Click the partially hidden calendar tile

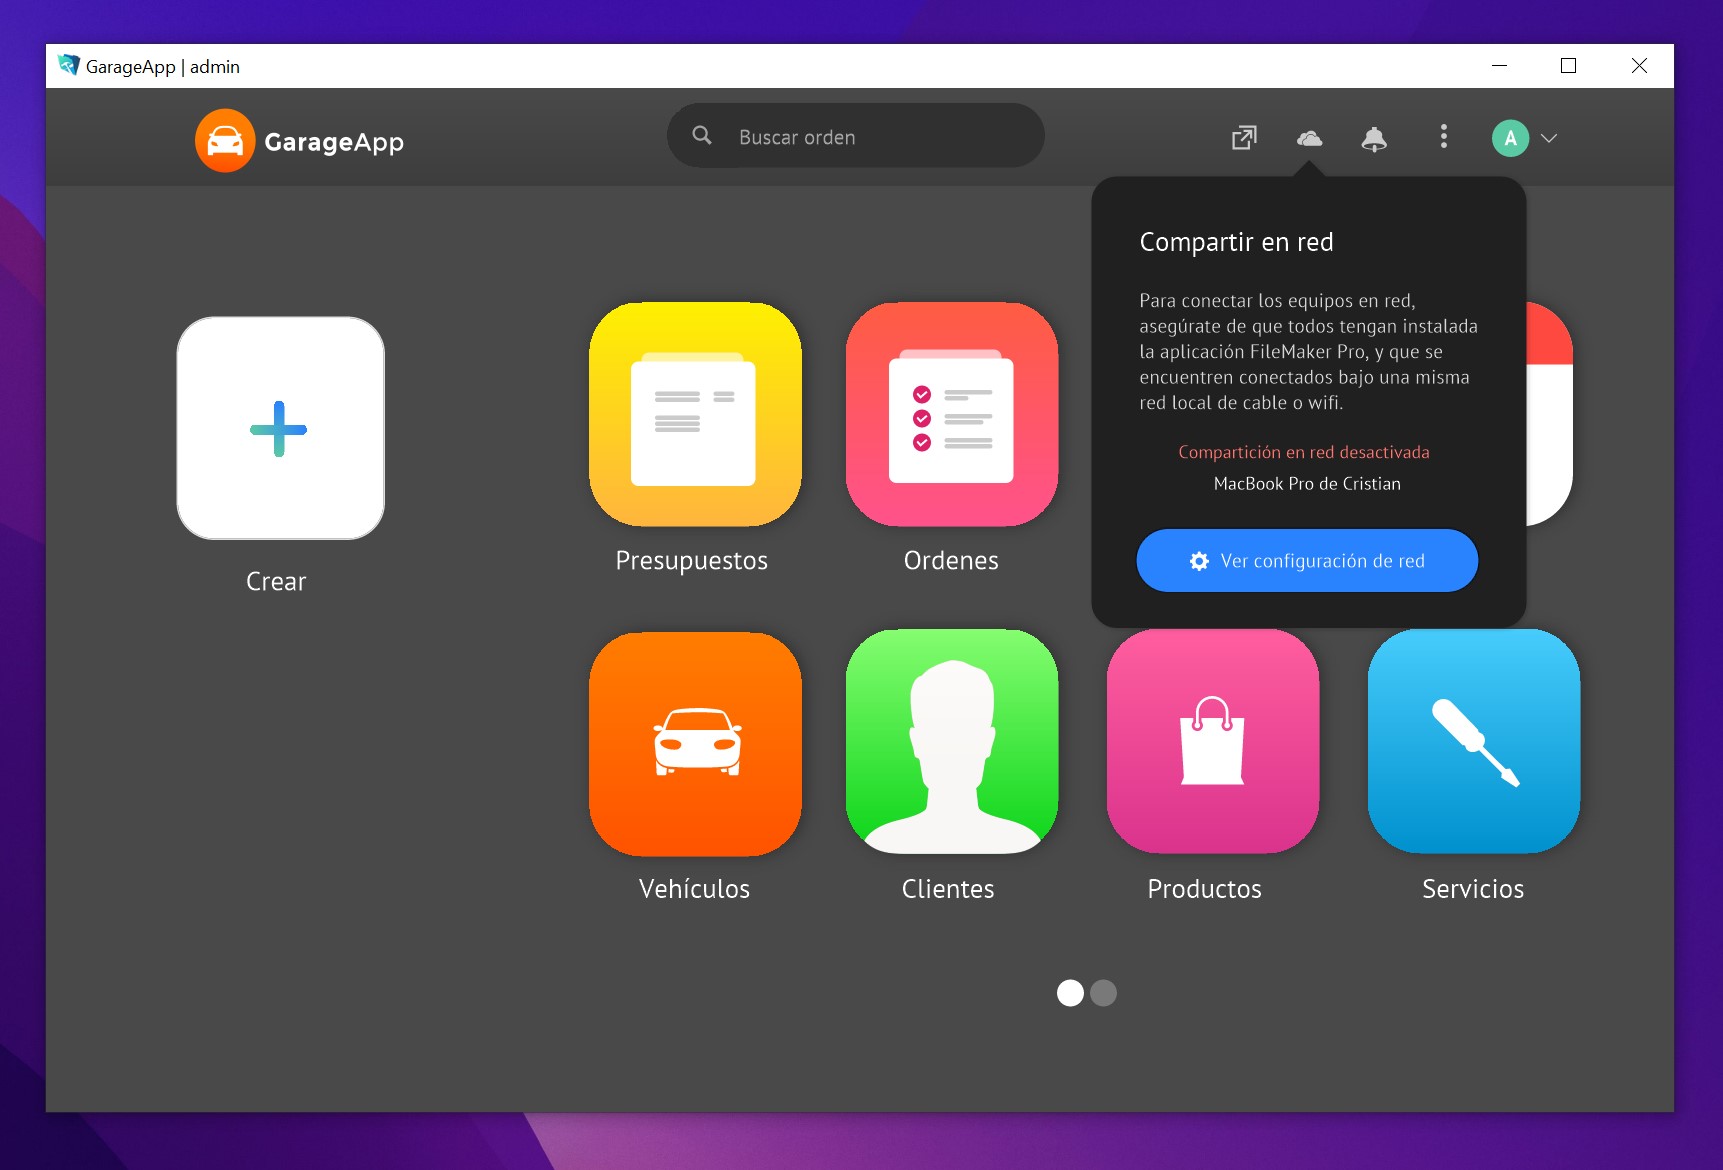click(1549, 414)
